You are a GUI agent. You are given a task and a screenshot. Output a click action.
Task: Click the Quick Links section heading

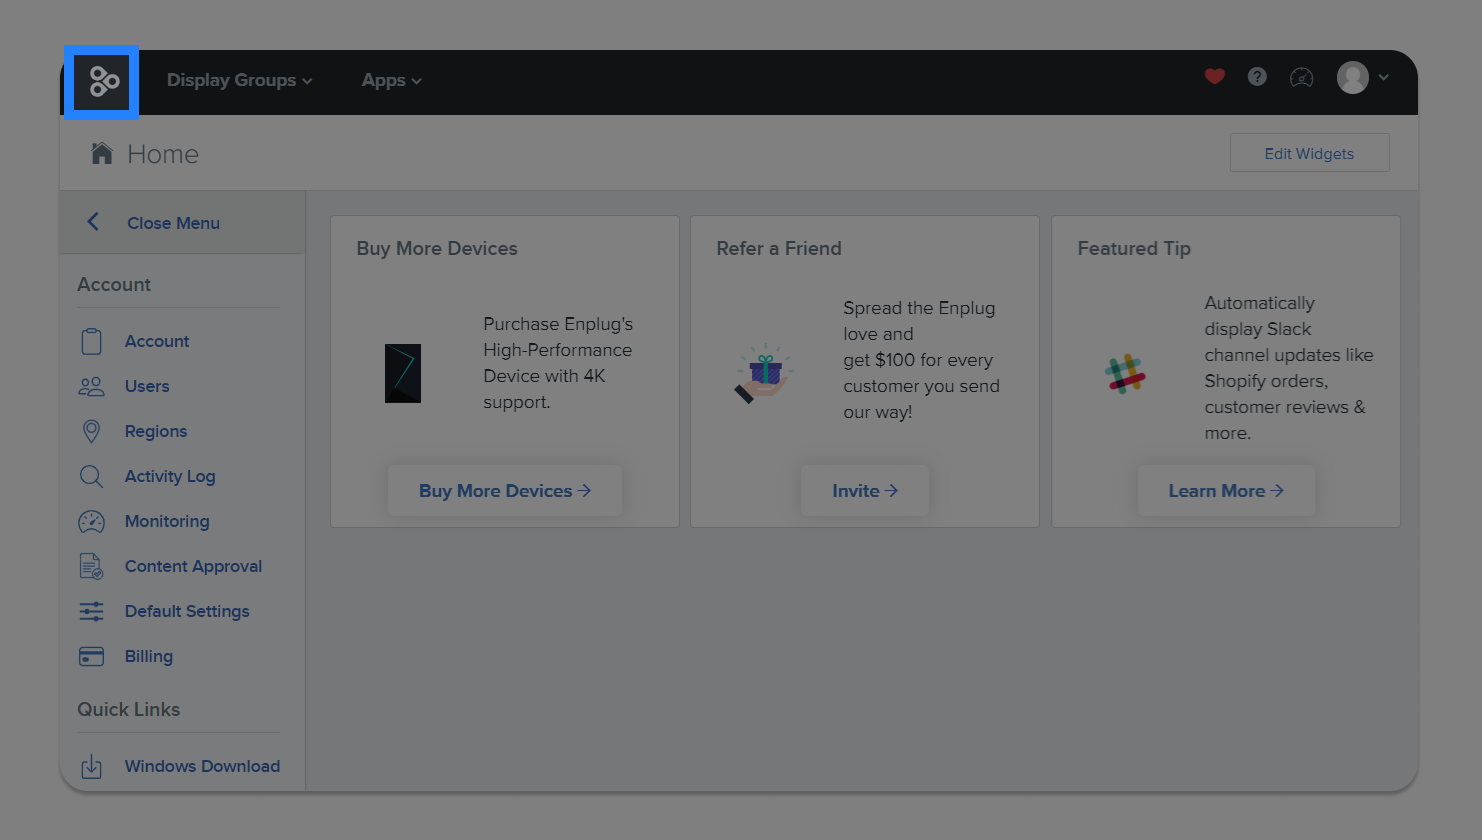pos(129,709)
